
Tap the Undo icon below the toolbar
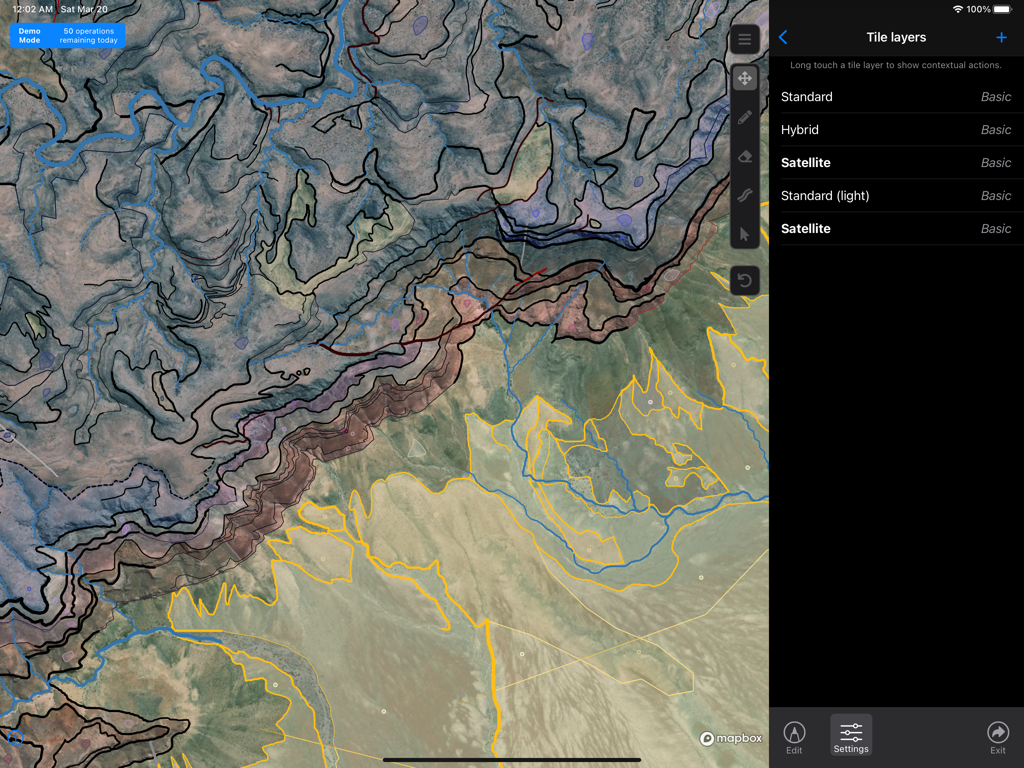(744, 280)
